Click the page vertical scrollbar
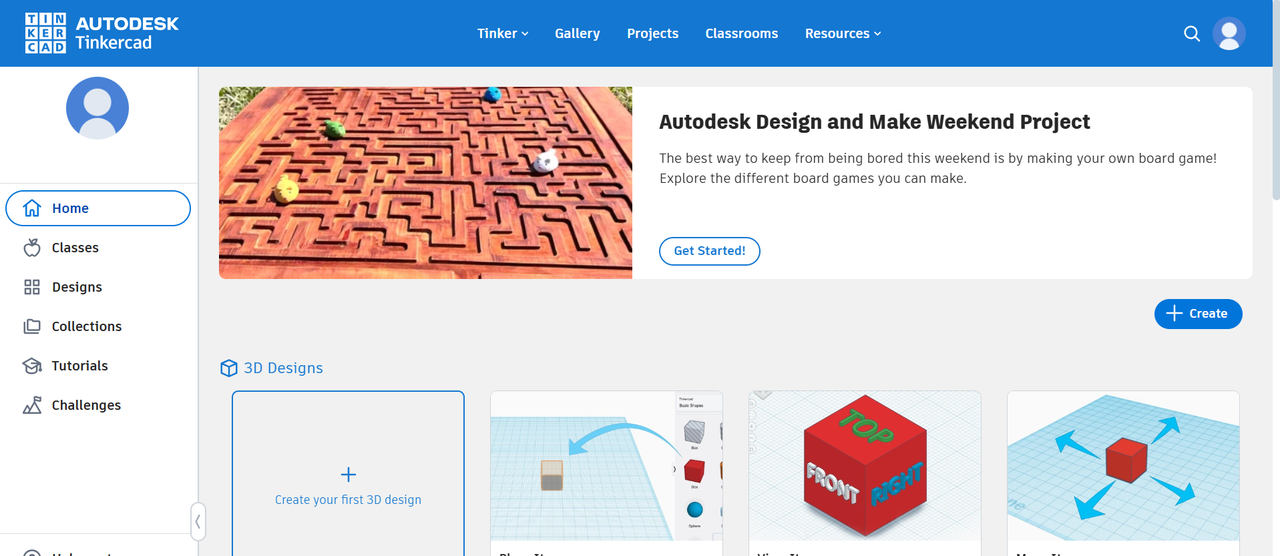Viewport: 1280px width, 556px height. (x=1275, y=100)
